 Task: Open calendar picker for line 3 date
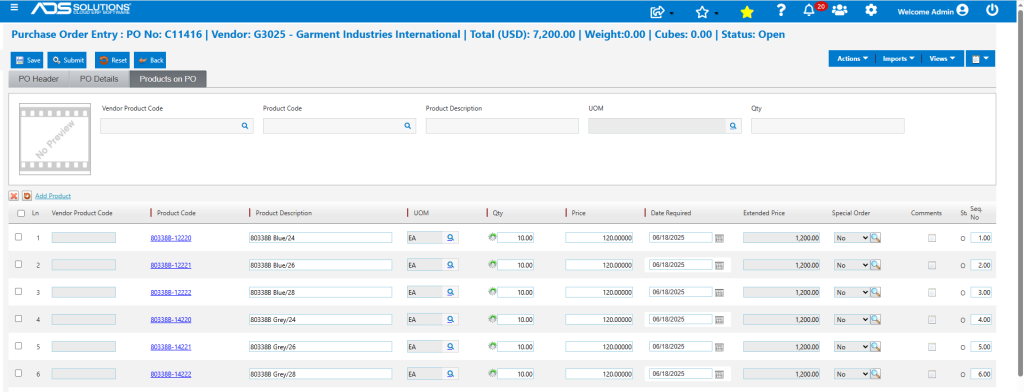coord(719,293)
